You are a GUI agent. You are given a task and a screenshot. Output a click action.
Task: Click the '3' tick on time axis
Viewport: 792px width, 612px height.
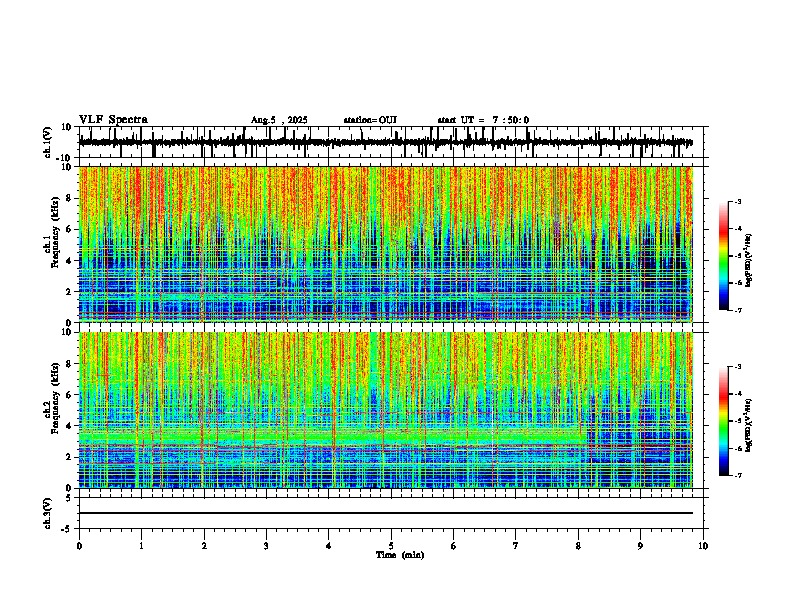[266, 546]
